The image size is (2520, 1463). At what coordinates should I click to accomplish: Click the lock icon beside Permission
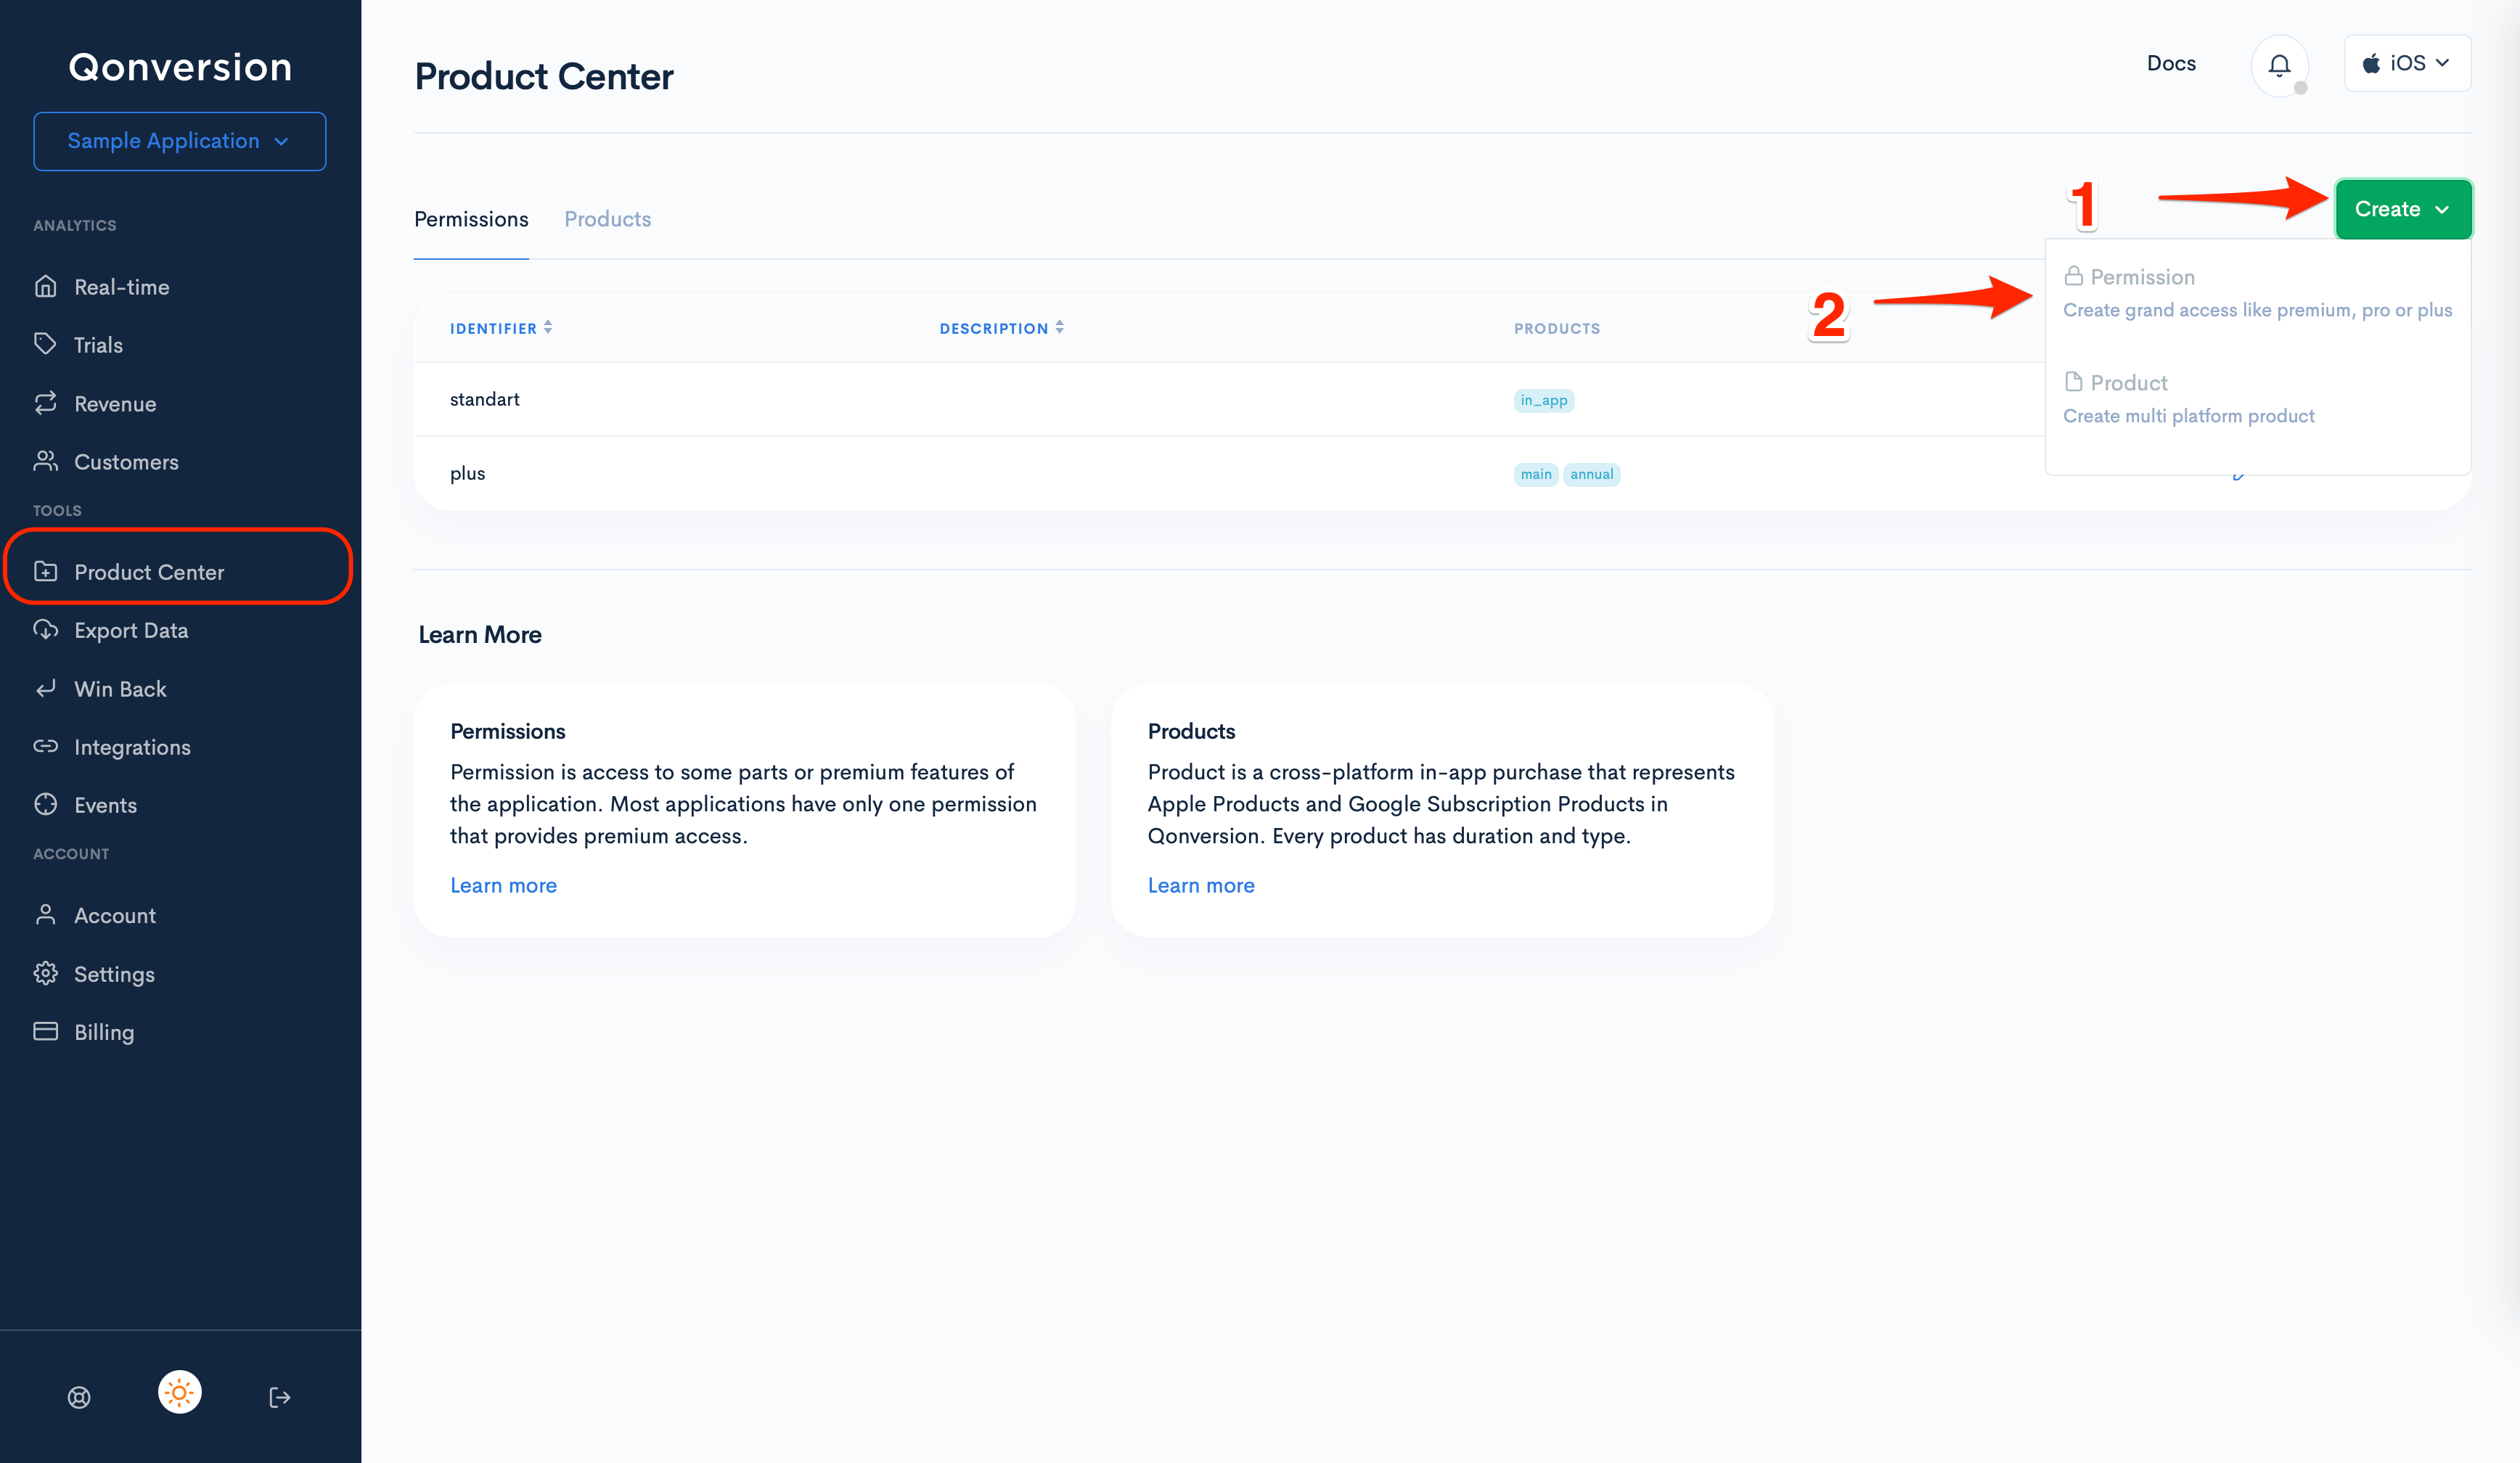pyautogui.click(x=2073, y=276)
